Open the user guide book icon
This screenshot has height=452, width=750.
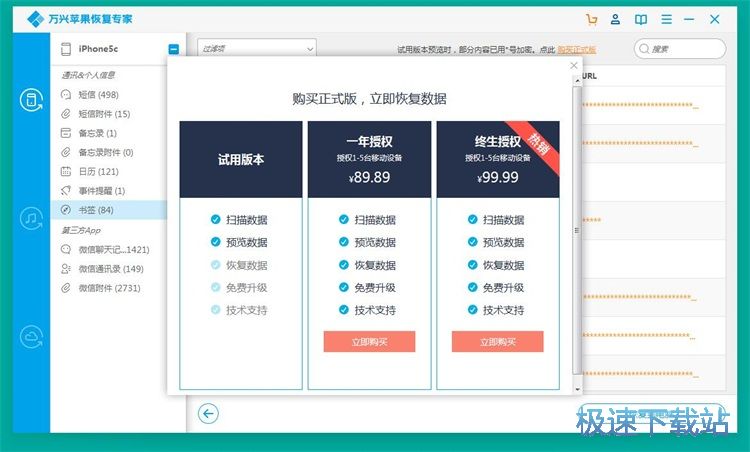click(640, 19)
